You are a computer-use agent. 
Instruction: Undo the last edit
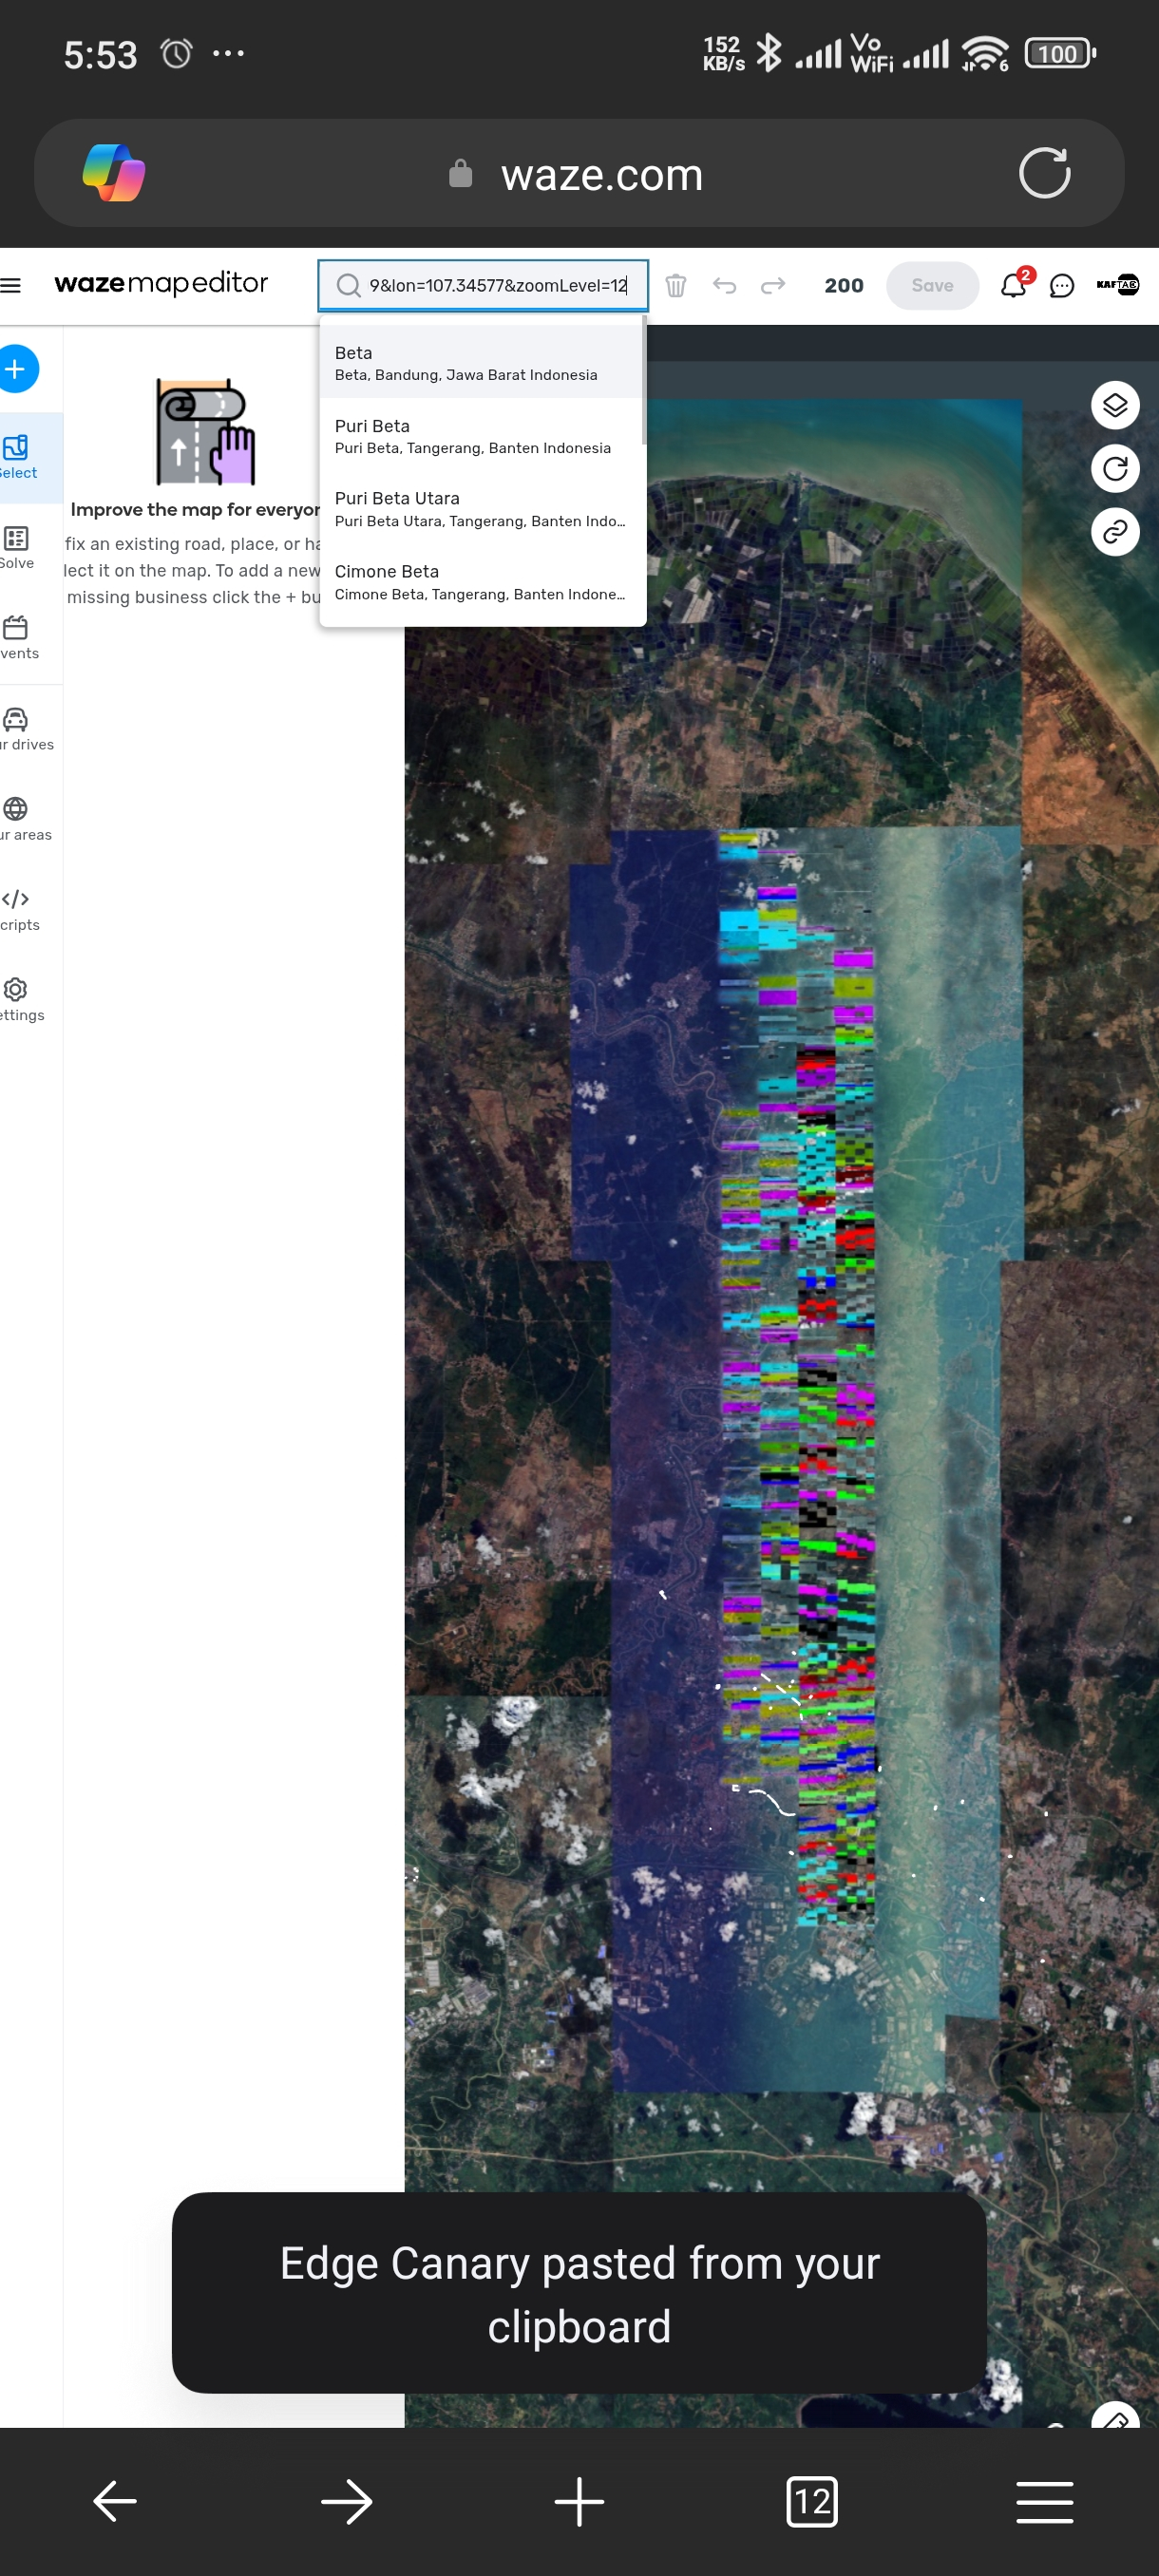pos(724,286)
